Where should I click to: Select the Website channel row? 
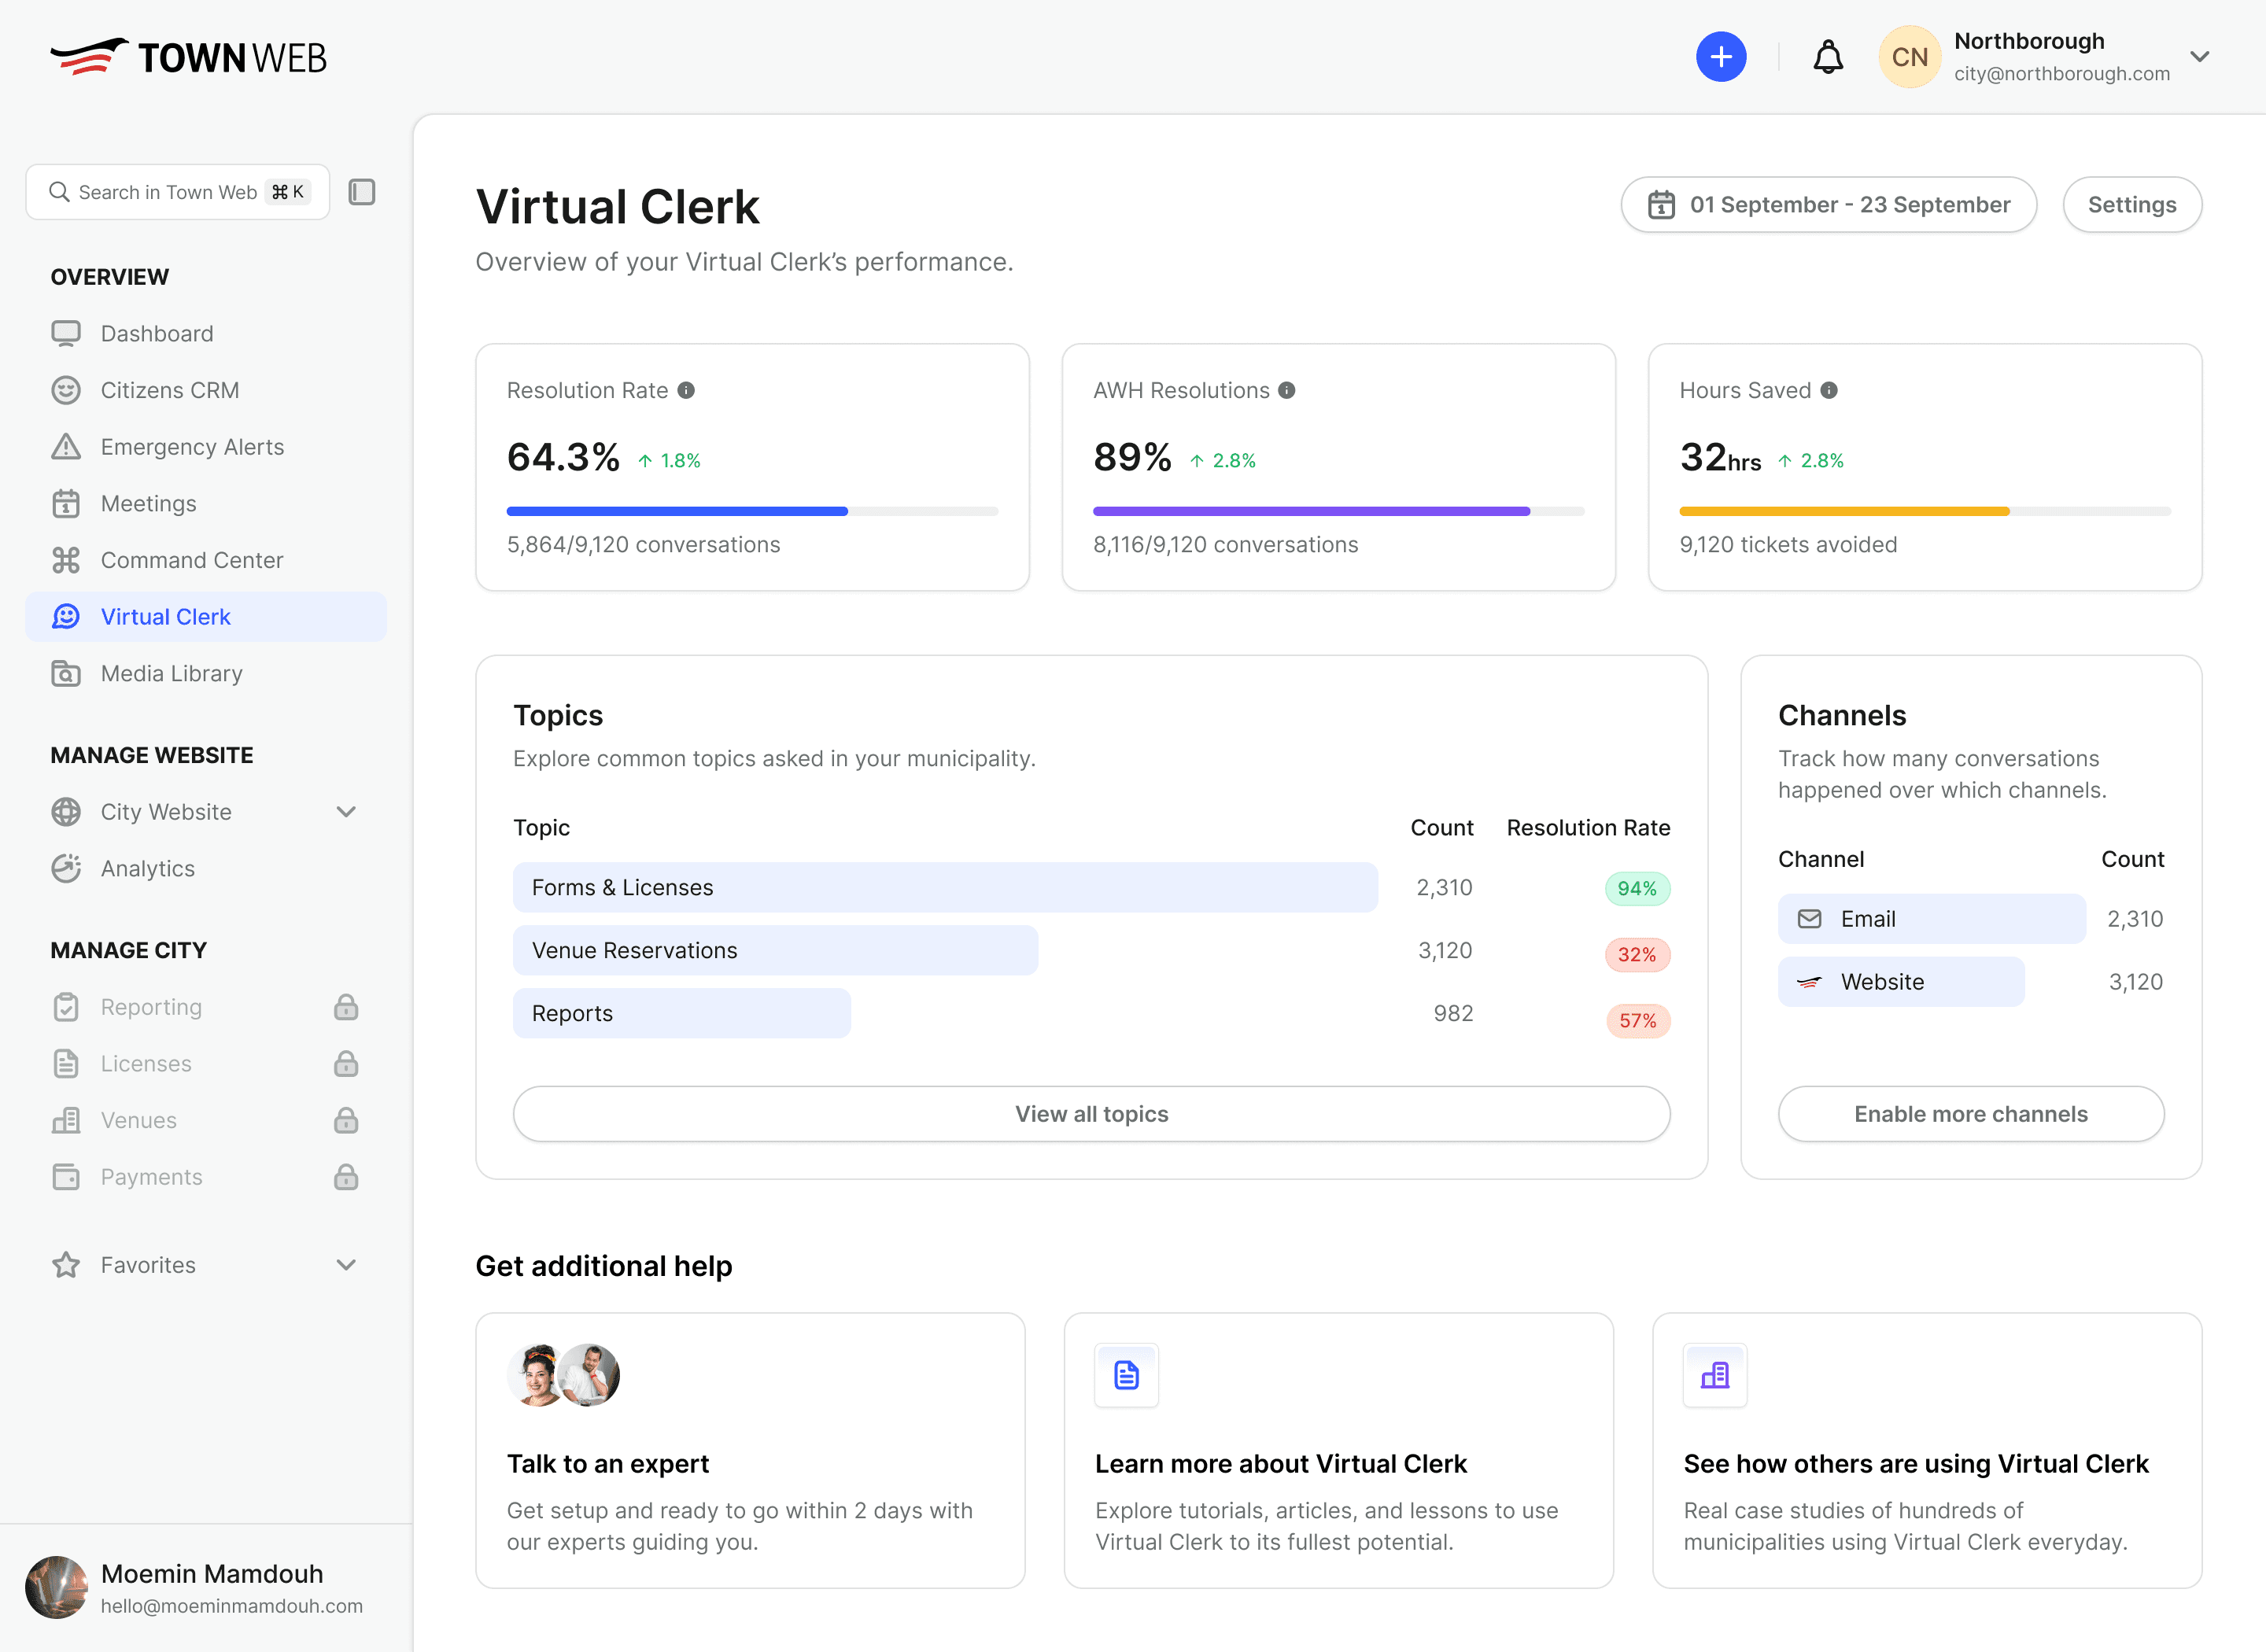(x=1970, y=982)
